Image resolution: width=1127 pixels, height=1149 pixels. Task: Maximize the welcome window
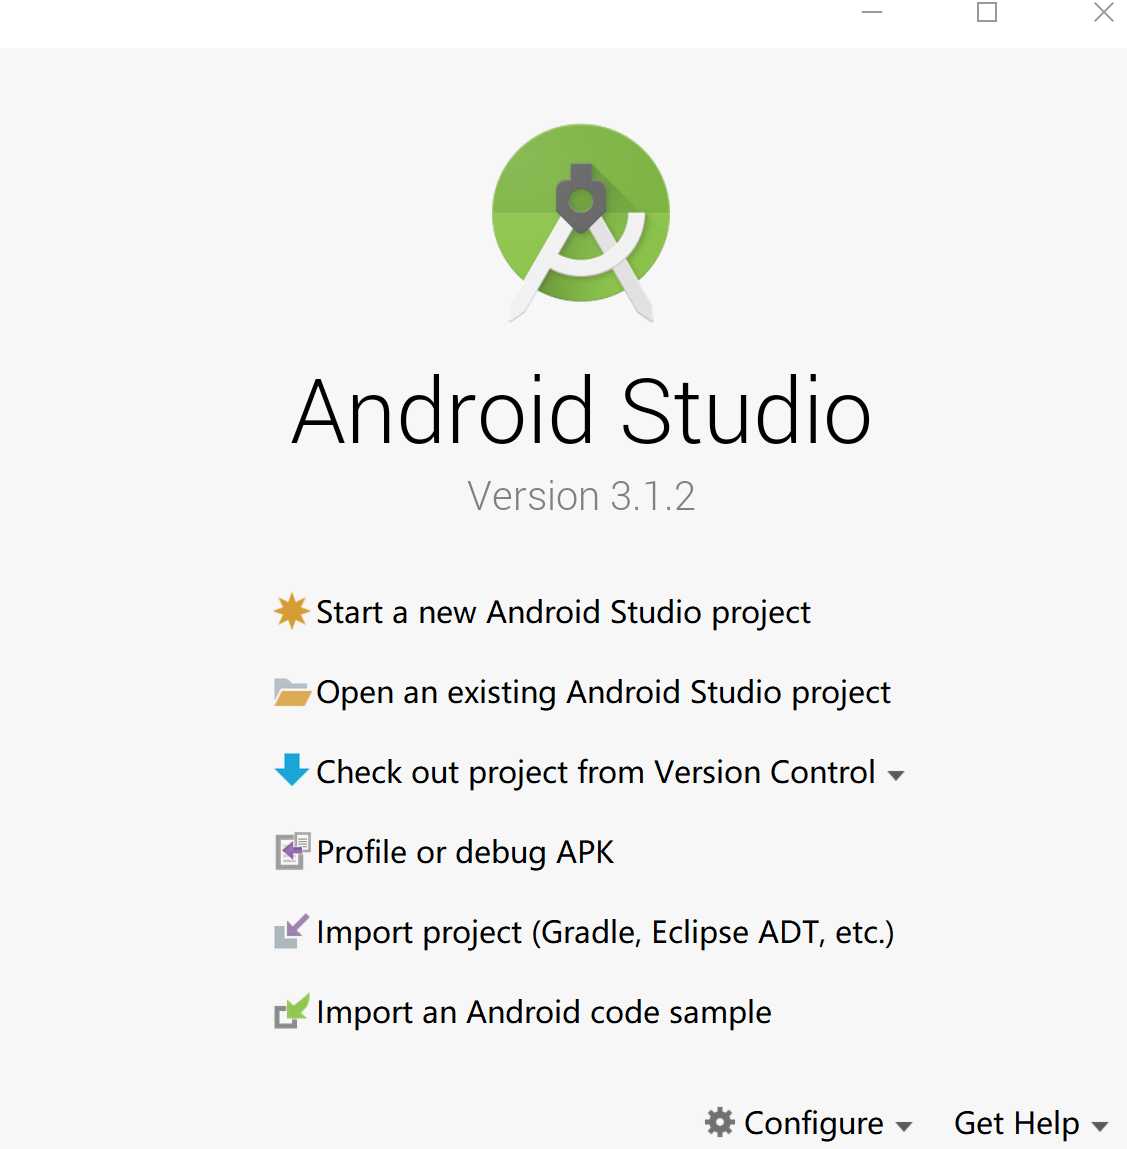click(987, 12)
